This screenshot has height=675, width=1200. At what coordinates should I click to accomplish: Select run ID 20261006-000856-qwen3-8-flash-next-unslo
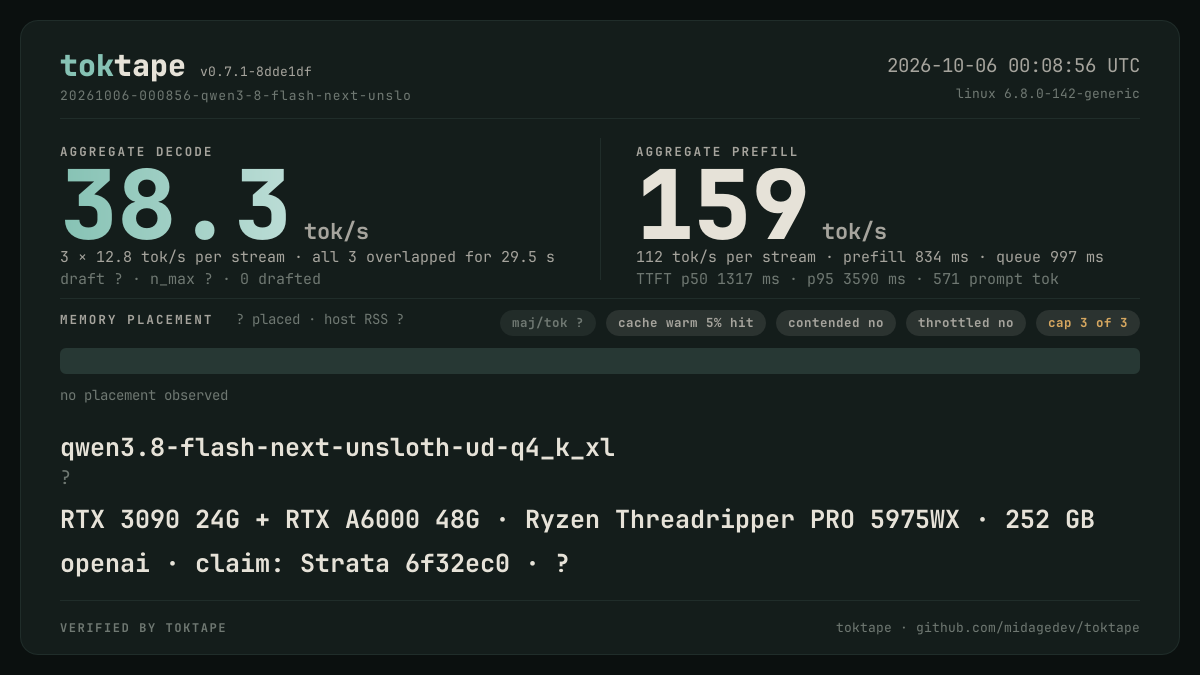[235, 96]
